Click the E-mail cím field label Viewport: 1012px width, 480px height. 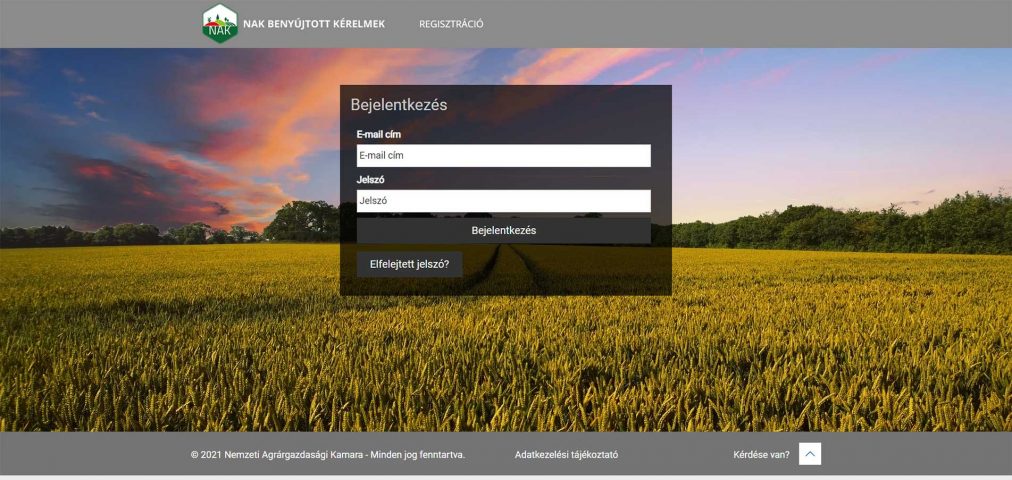point(379,134)
